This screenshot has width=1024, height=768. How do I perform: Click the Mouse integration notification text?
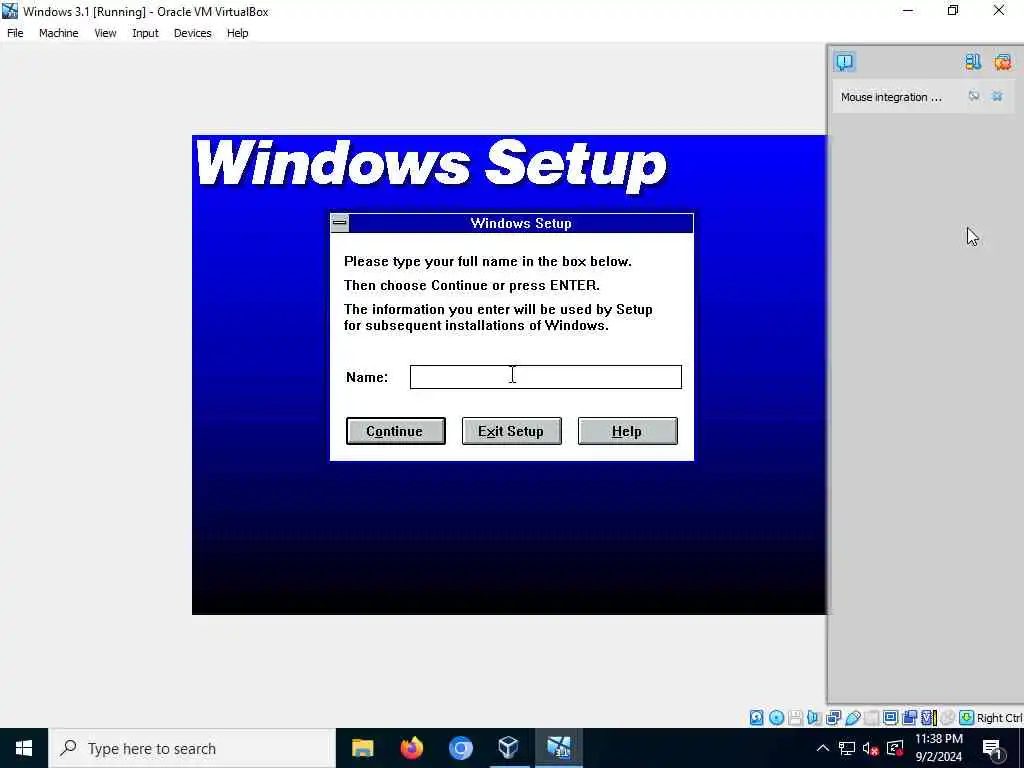(891, 97)
